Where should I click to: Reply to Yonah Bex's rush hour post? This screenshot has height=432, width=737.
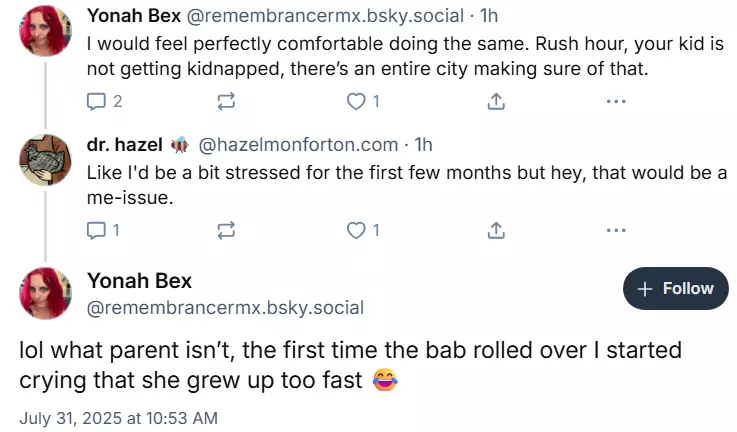tap(104, 101)
